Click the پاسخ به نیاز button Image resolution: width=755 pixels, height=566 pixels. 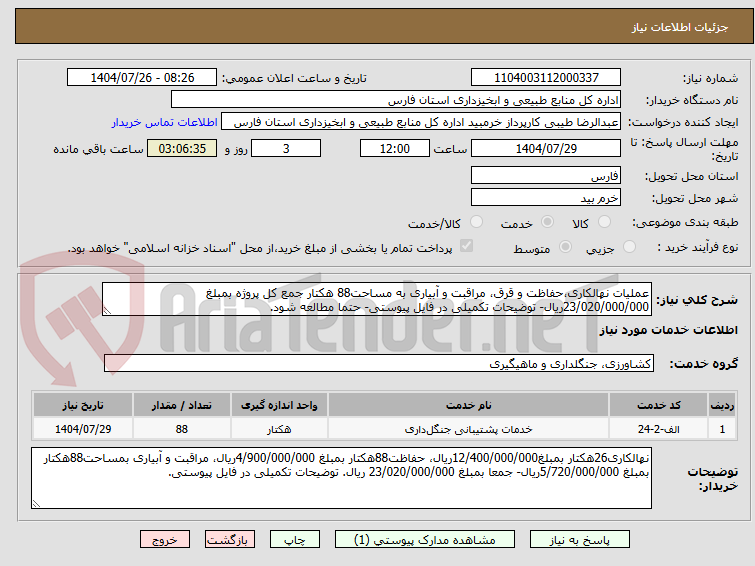tap(580, 540)
